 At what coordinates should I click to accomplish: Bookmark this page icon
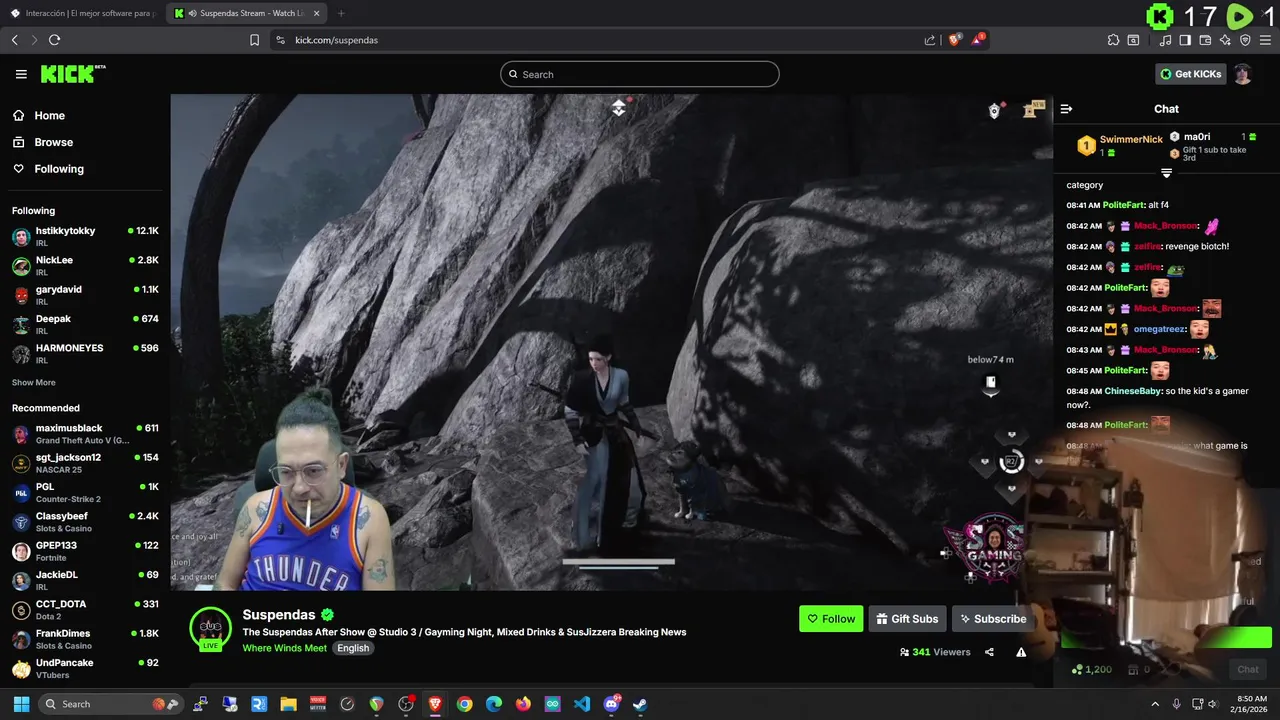pos(254,40)
